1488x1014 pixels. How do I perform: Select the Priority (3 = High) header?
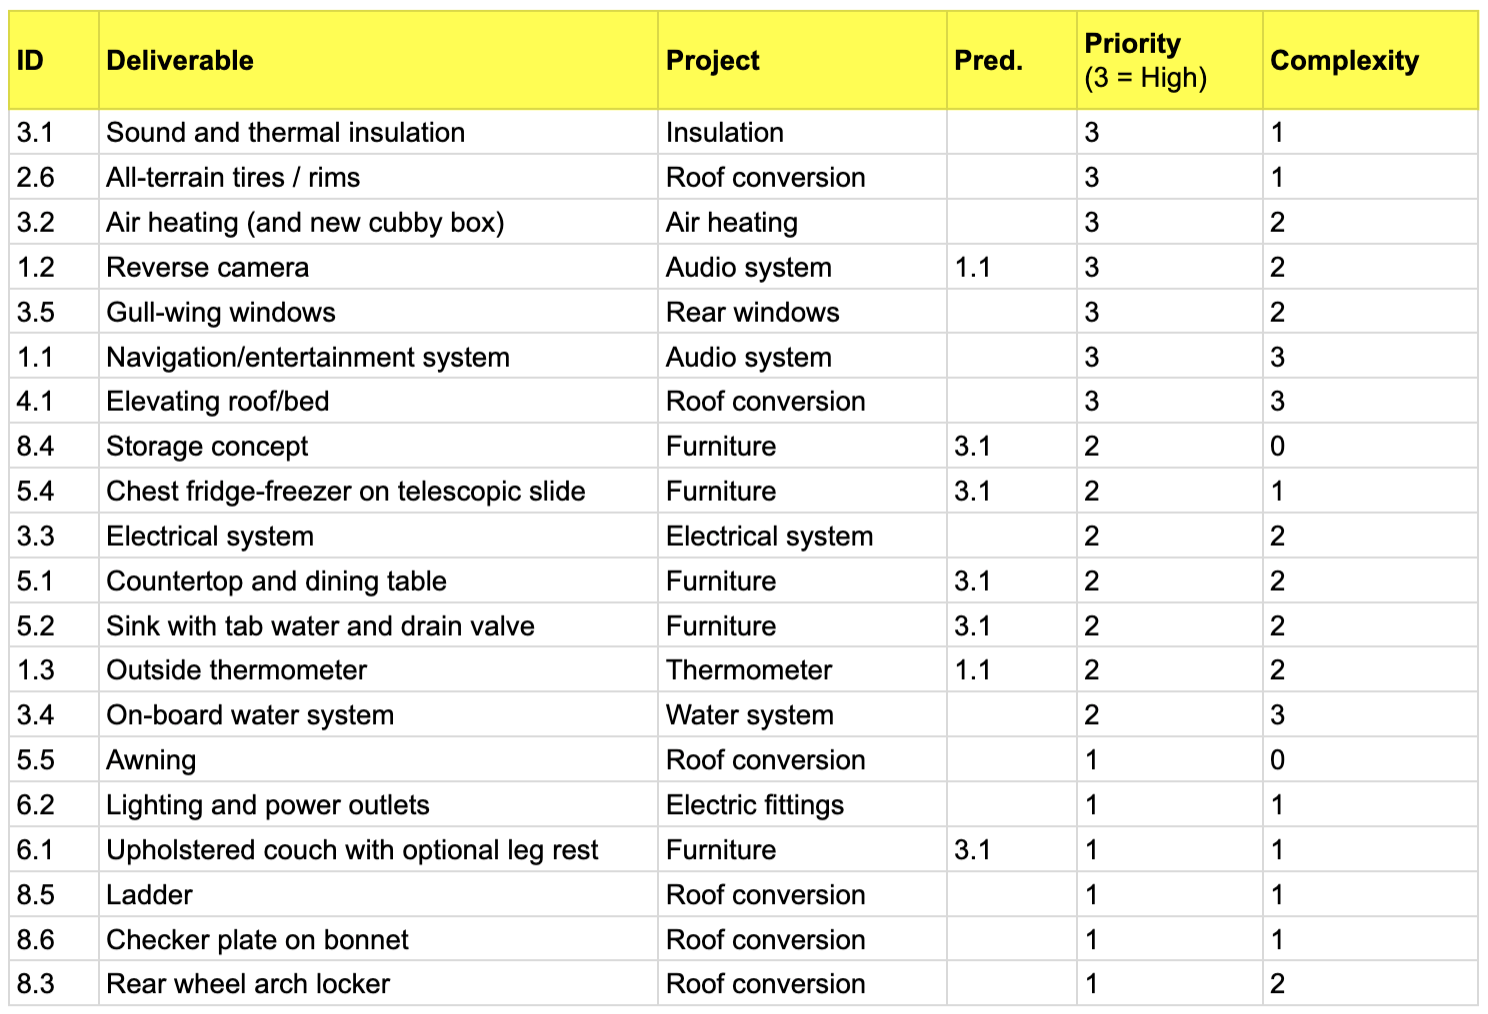(x=1145, y=61)
